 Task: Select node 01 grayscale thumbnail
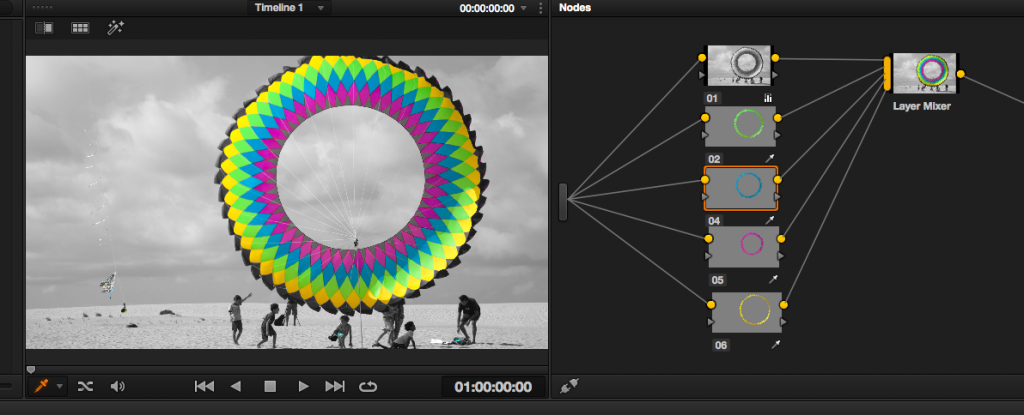[740, 66]
